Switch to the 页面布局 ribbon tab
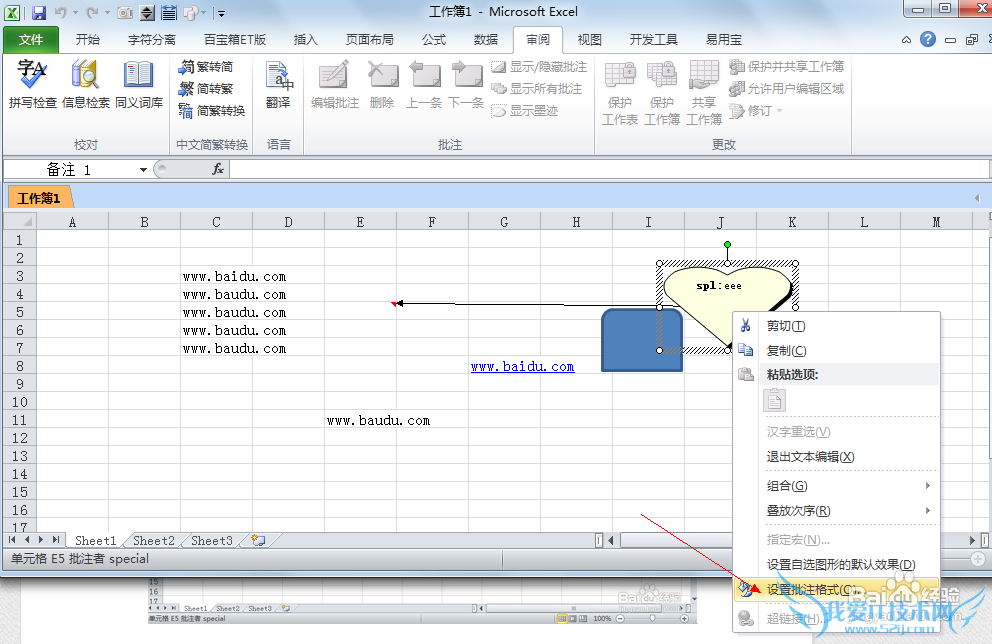Screen dimensions: 992x644 click(x=369, y=40)
